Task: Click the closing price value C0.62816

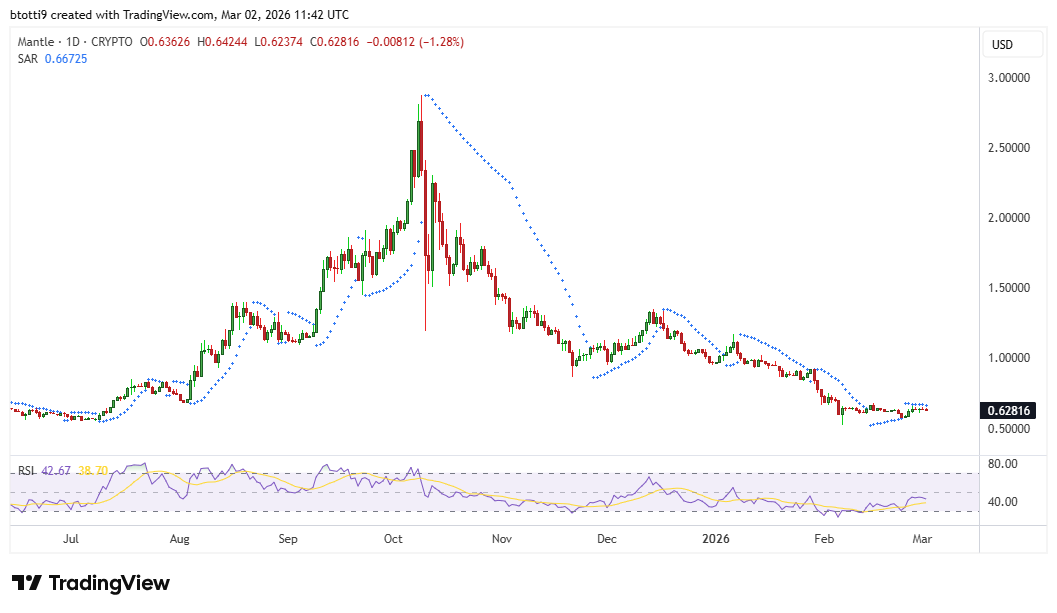Action: [x=334, y=42]
